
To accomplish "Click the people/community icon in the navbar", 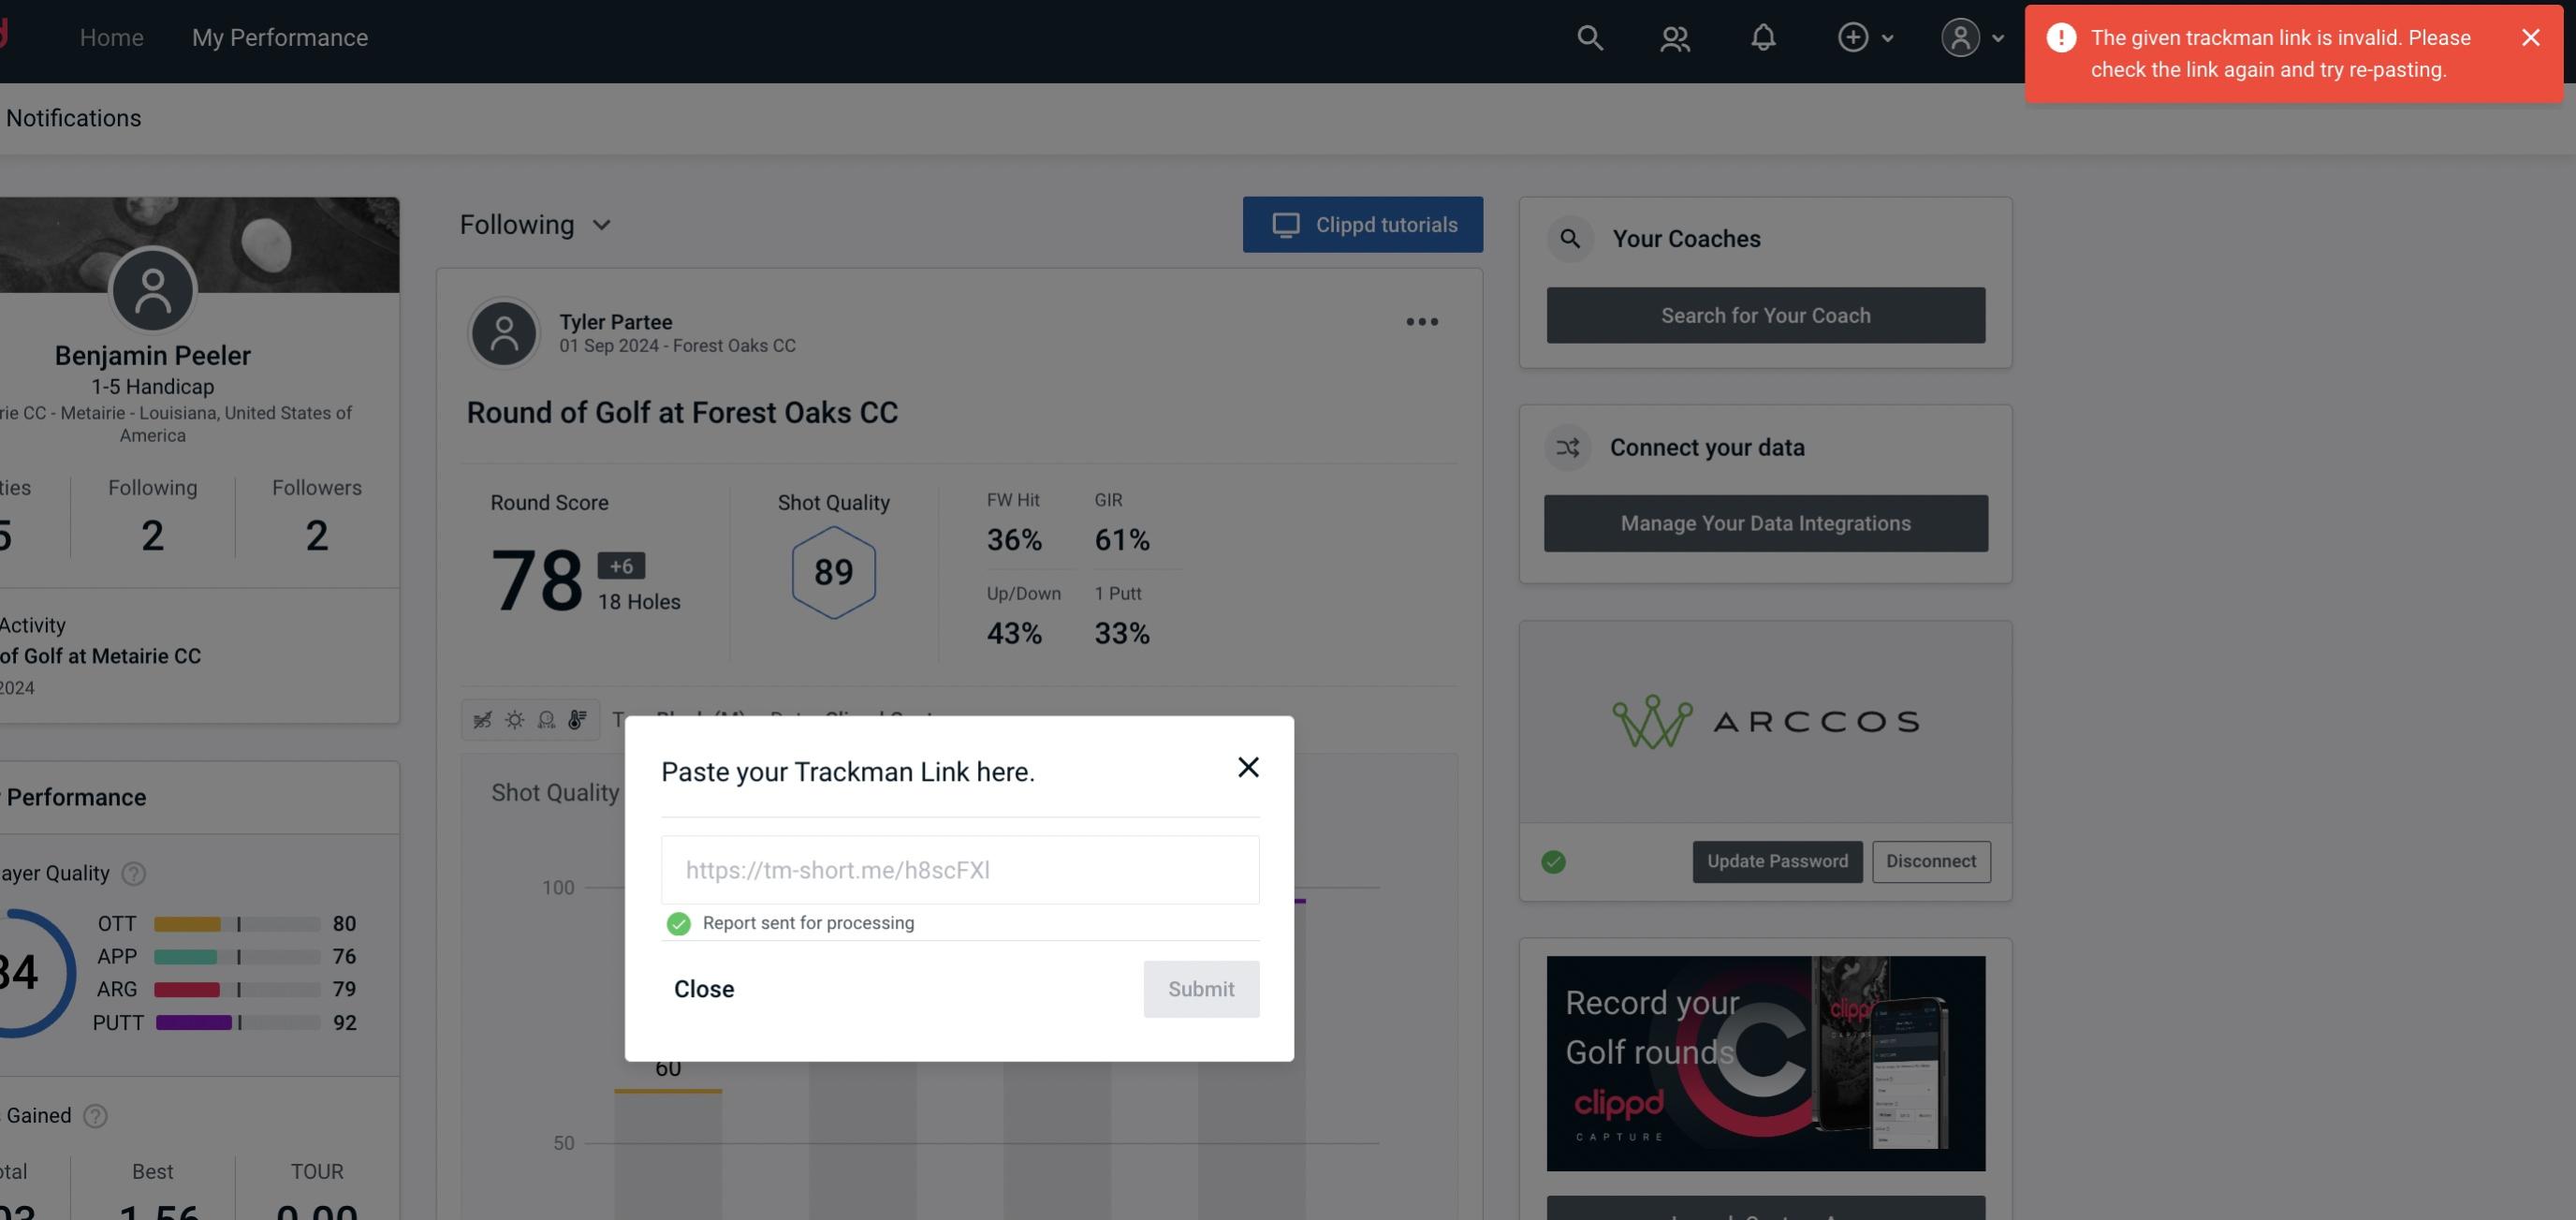I will pos(1674,37).
